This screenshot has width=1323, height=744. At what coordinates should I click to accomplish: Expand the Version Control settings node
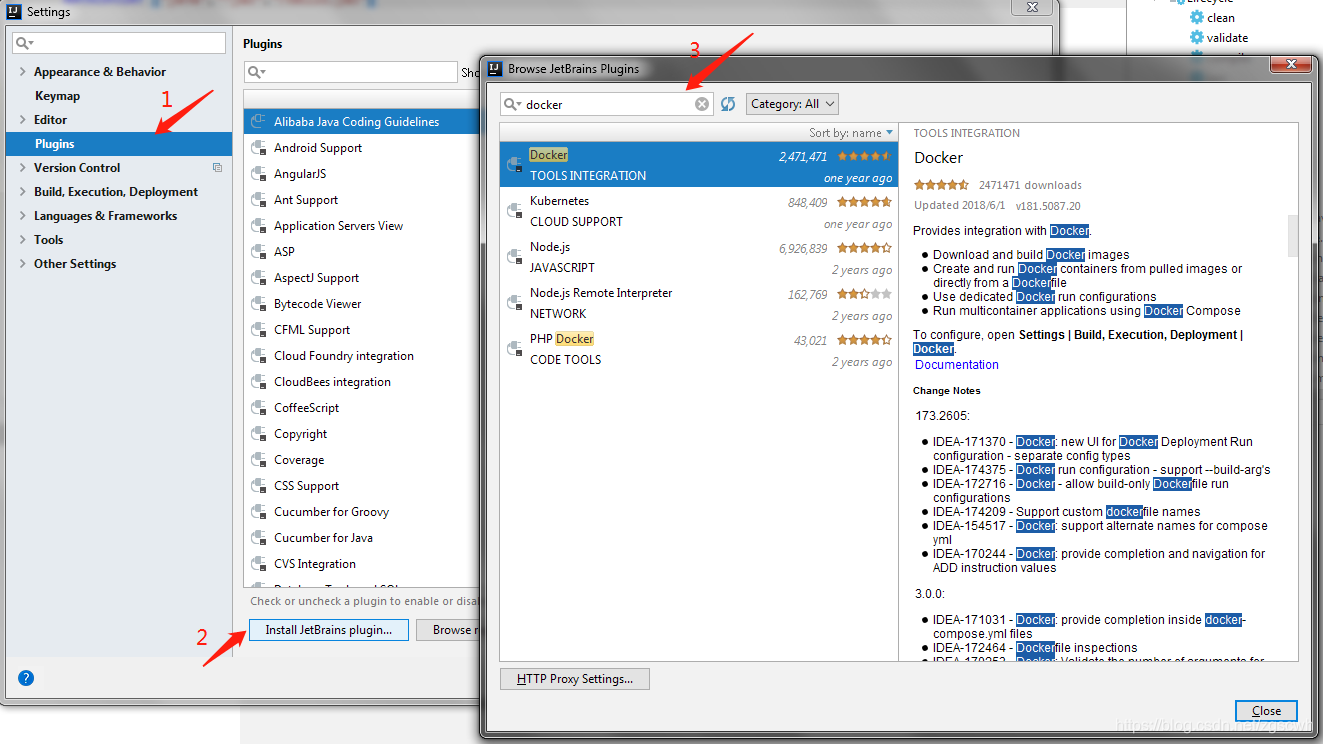23,168
